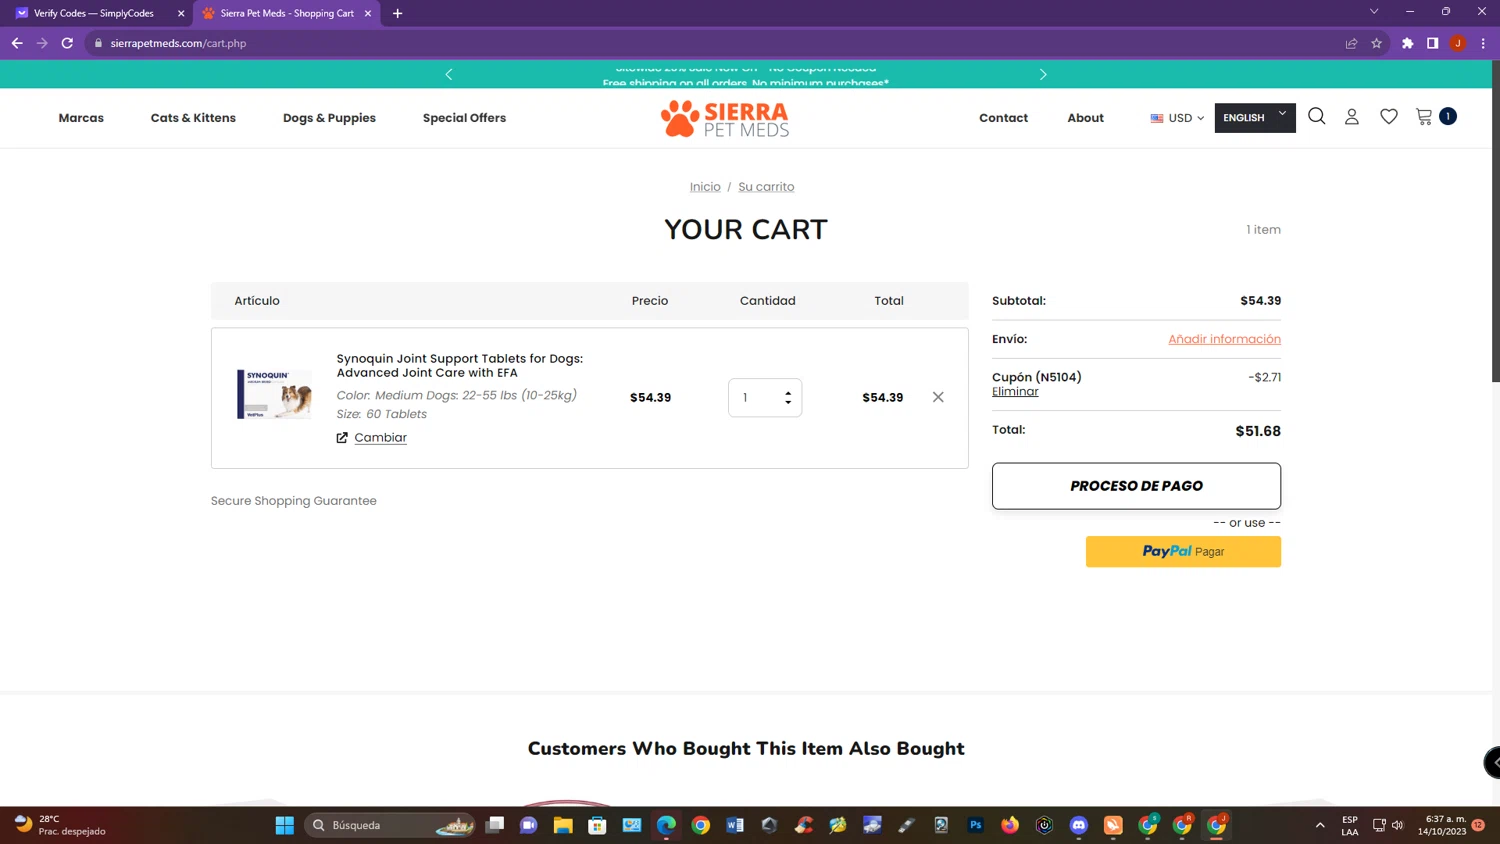The image size is (1500, 844).
Task: Open the Dogs & Puppies menu
Action: (x=329, y=118)
